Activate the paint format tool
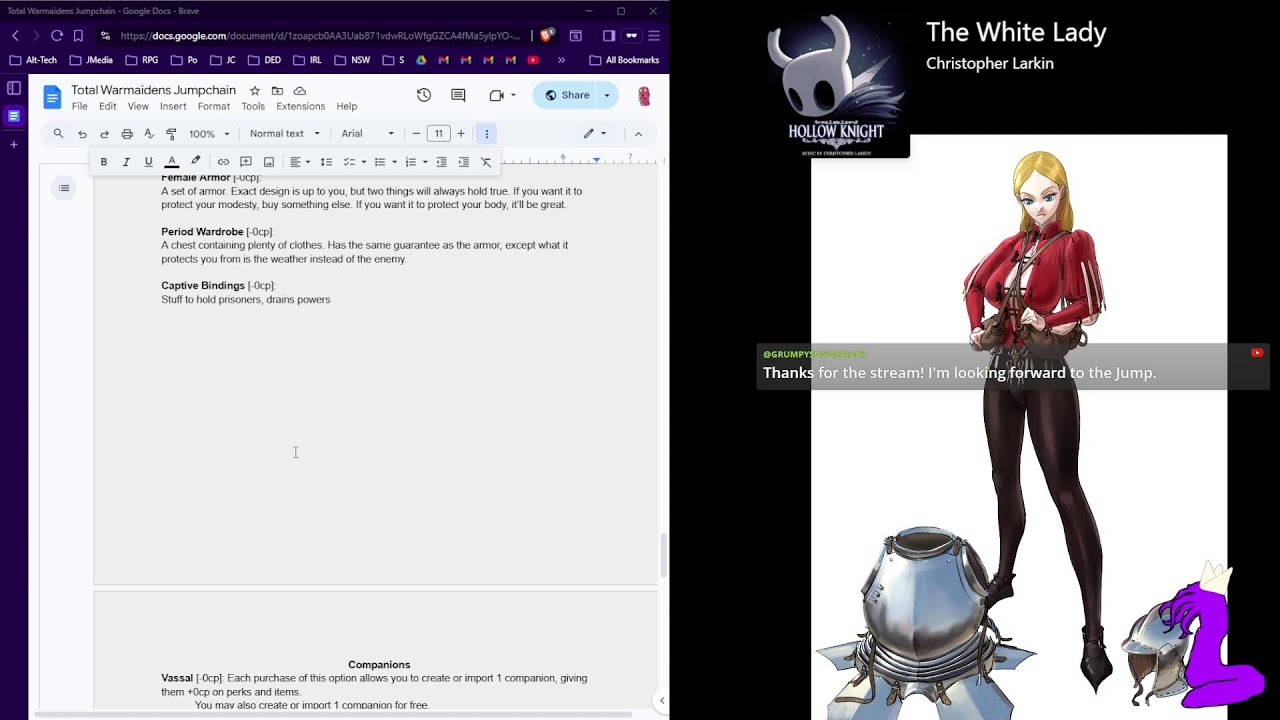This screenshot has height=720, width=1280. pyautogui.click(x=171, y=134)
